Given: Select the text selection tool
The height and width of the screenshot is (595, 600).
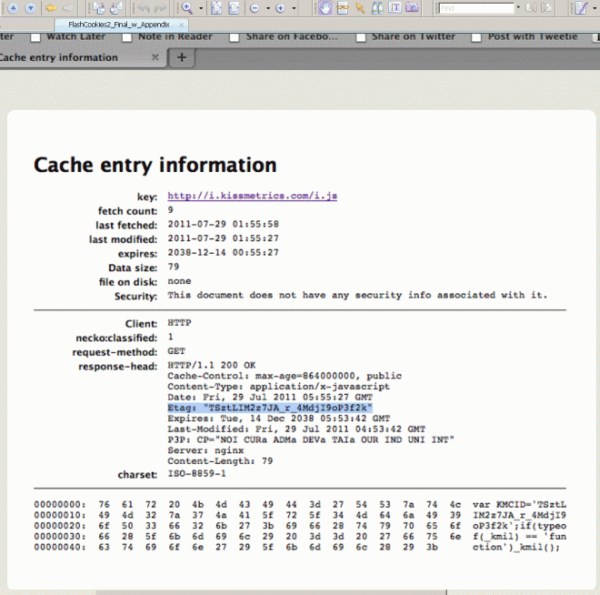Looking at the screenshot, I should (395, 8).
